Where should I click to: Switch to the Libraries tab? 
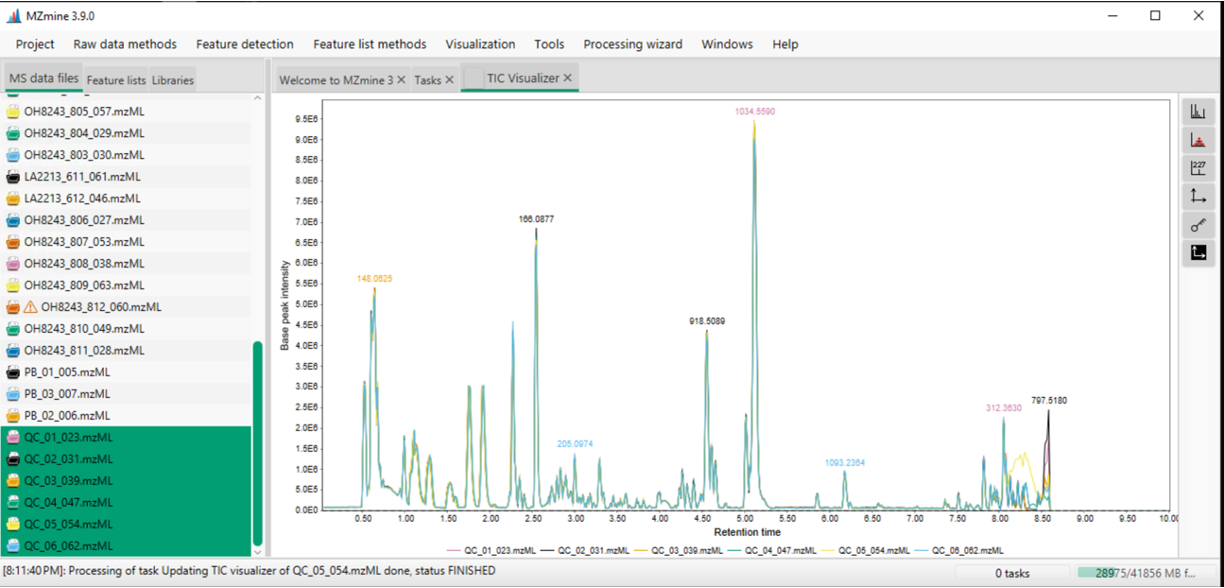pos(173,80)
